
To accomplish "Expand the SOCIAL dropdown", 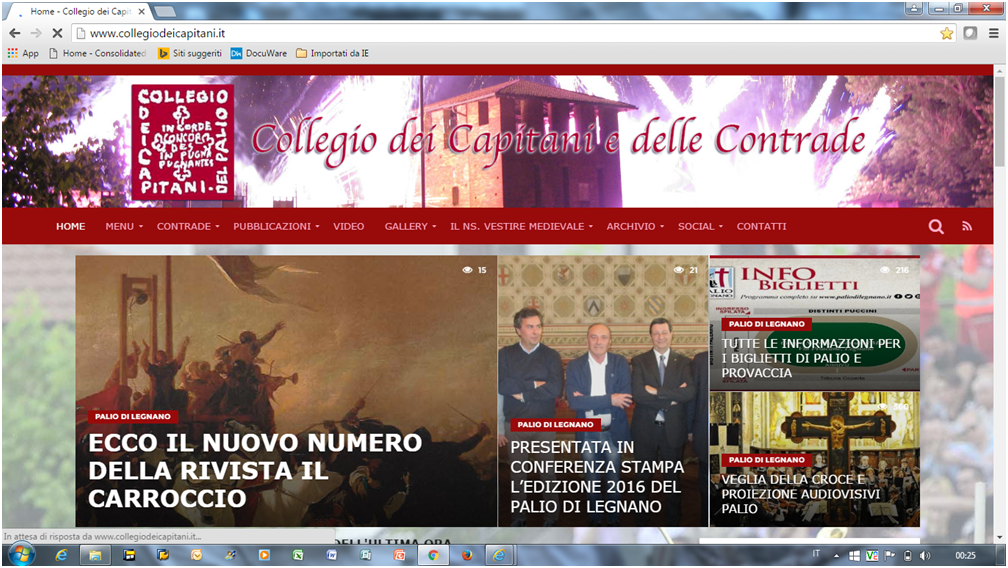I will tap(700, 226).
